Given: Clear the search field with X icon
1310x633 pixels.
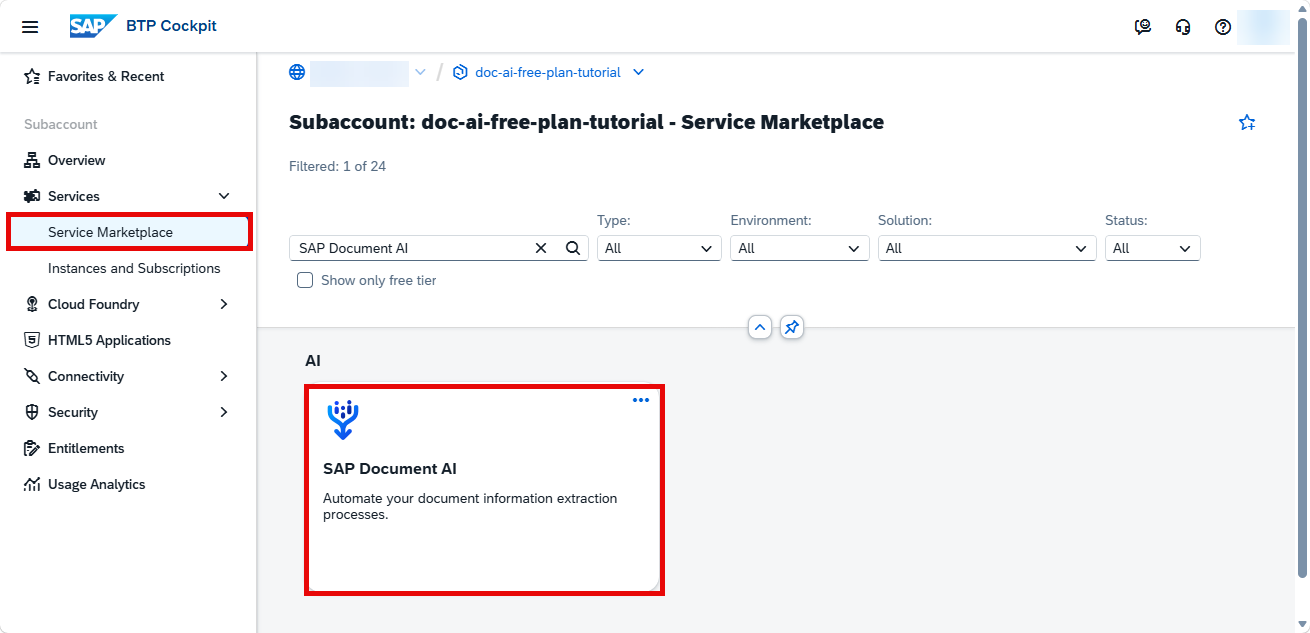Looking at the screenshot, I should [541, 248].
